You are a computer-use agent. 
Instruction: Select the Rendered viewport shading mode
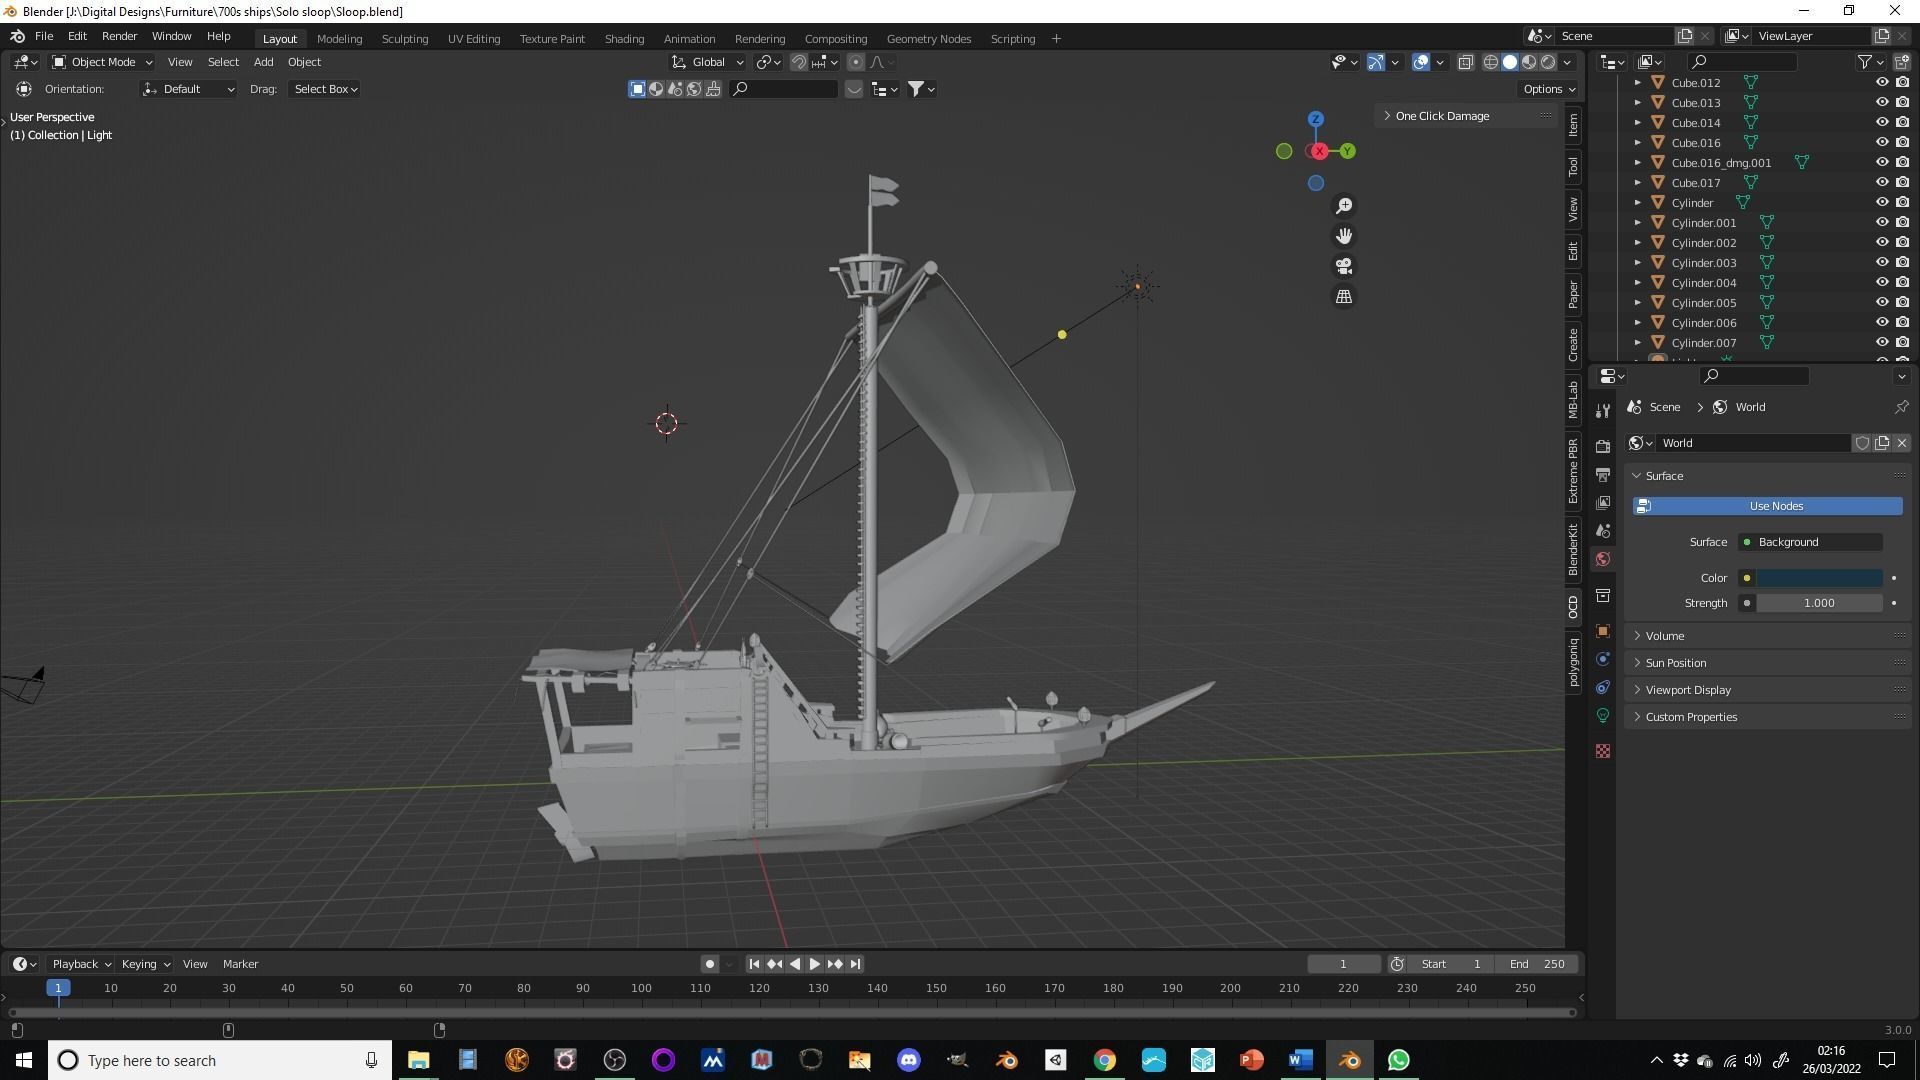1548,62
